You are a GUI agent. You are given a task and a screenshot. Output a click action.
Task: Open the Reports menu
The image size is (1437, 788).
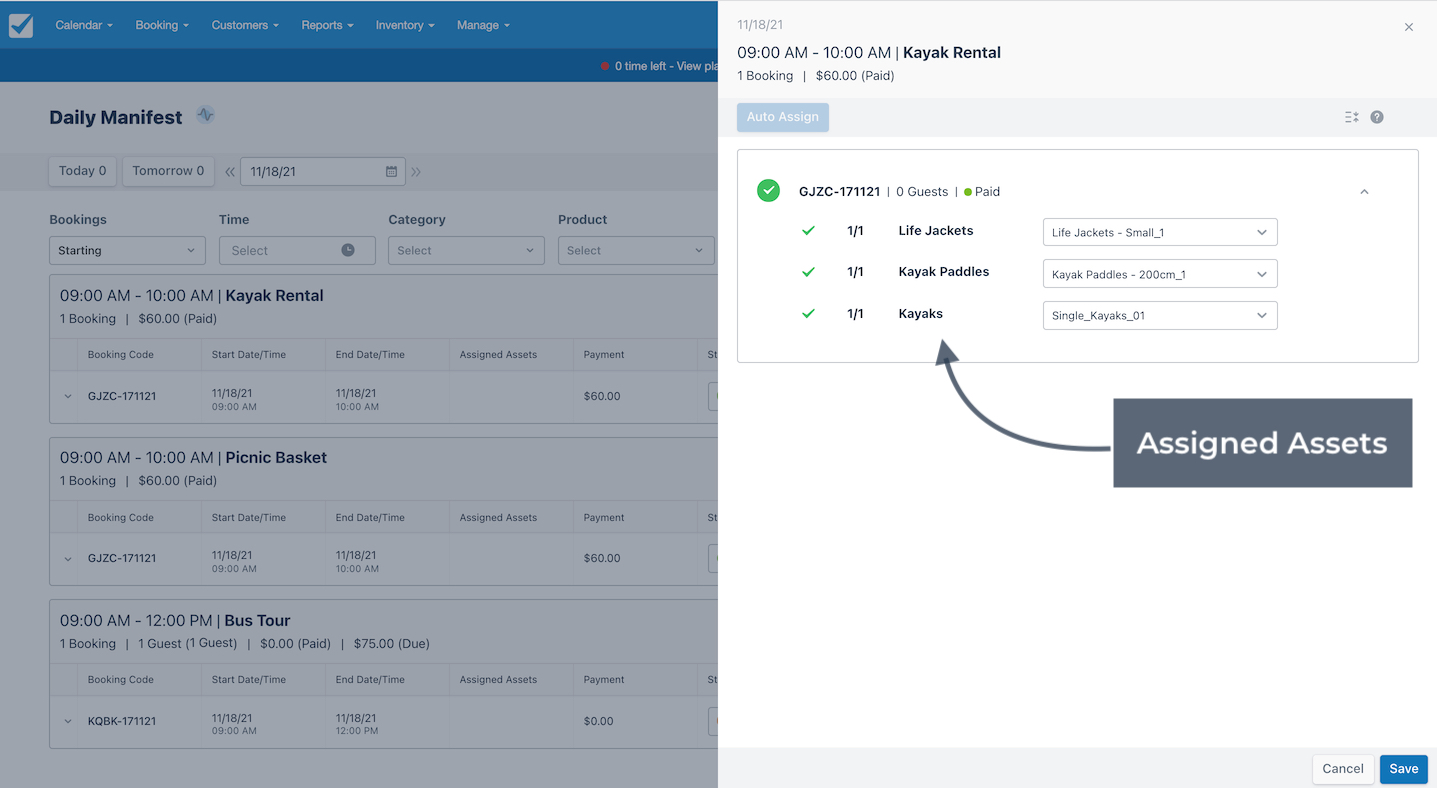pos(327,25)
